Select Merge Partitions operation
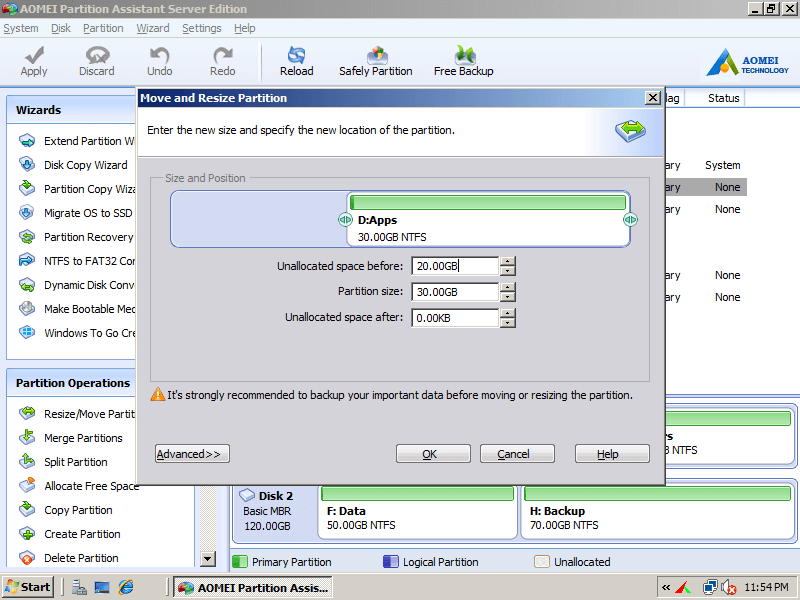Screen dimensions: 800x600 pyautogui.click(x=70, y=438)
